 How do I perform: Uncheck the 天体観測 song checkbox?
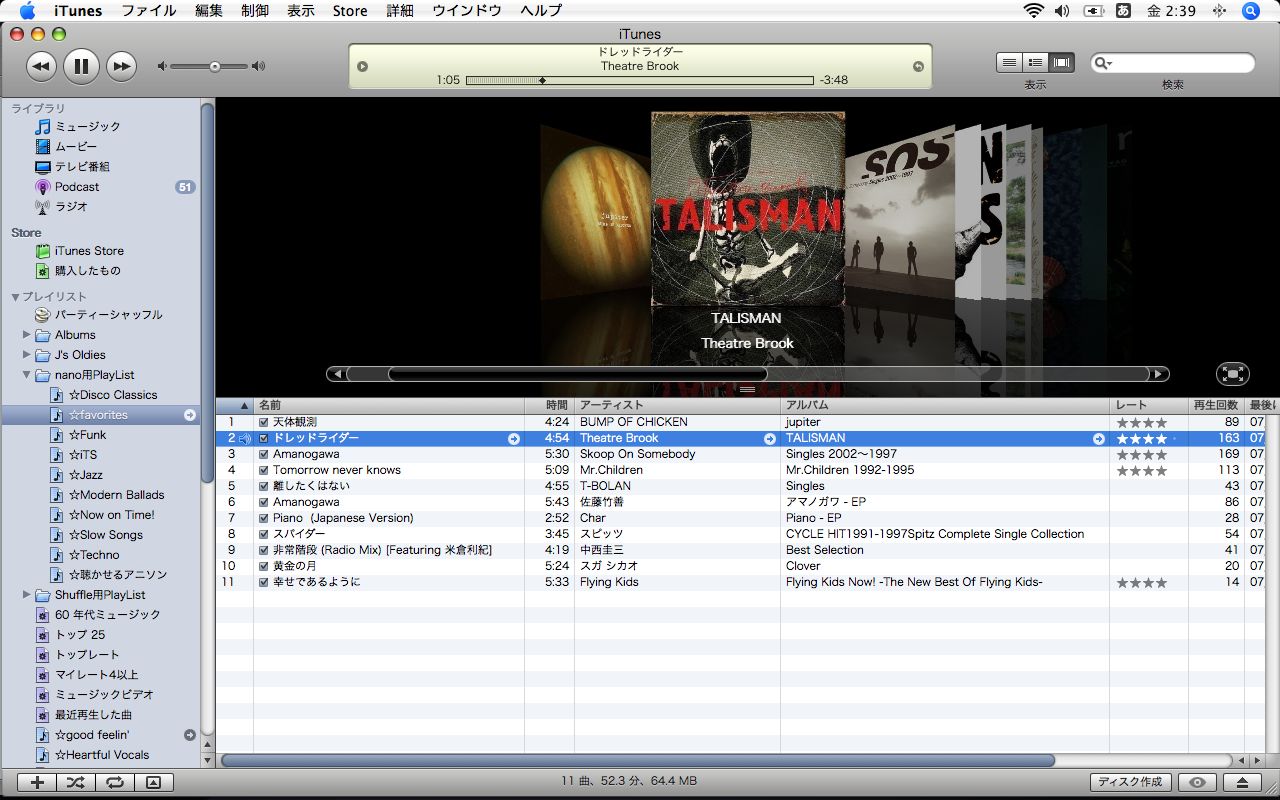tap(264, 422)
